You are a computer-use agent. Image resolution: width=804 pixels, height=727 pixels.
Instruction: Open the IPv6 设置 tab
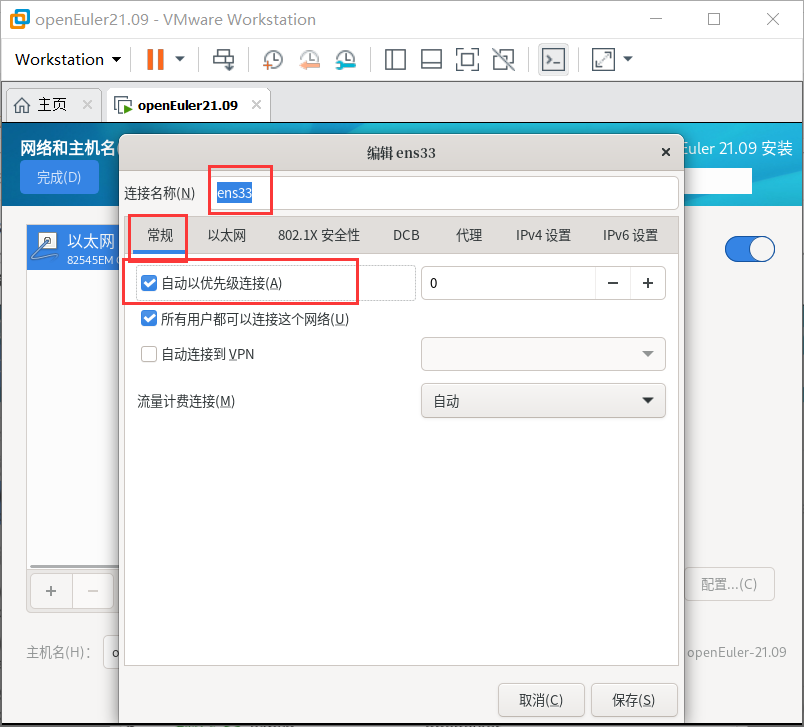pyautogui.click(x=630, y=235)
